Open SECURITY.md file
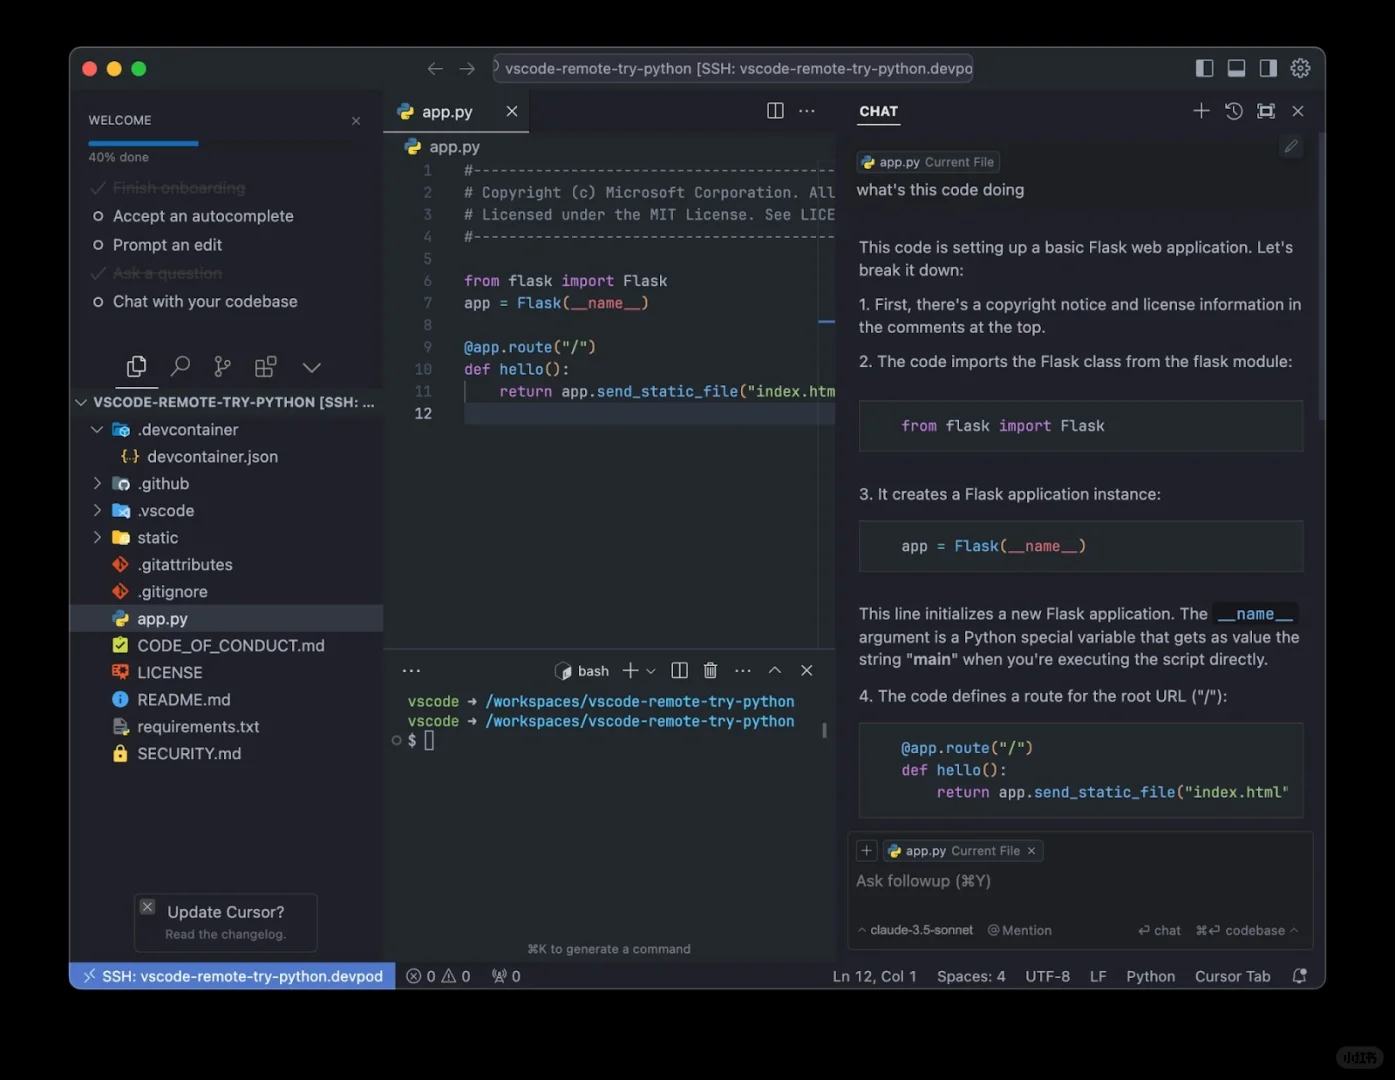 (x=226, y=754)
